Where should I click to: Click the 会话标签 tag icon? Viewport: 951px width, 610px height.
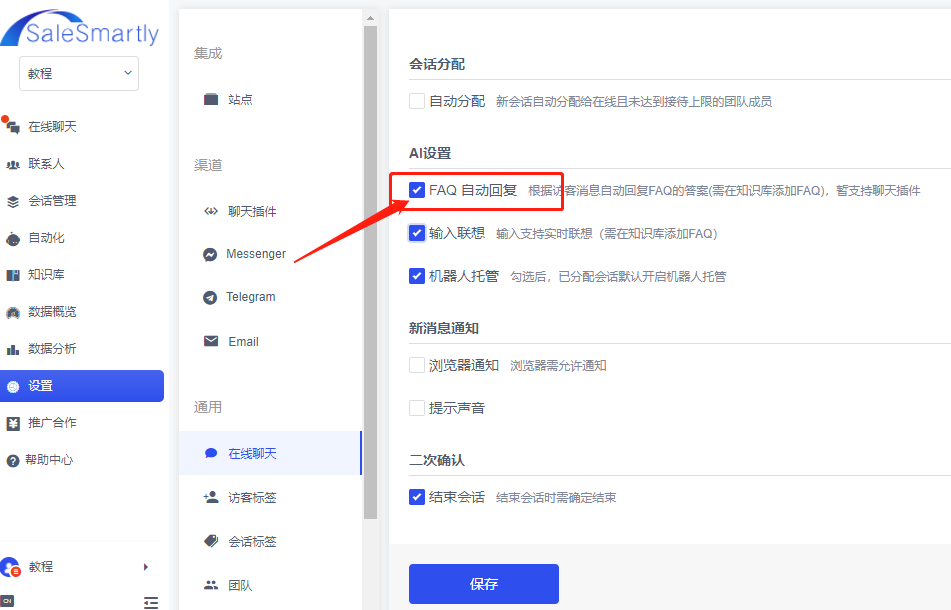click(210, 541)
